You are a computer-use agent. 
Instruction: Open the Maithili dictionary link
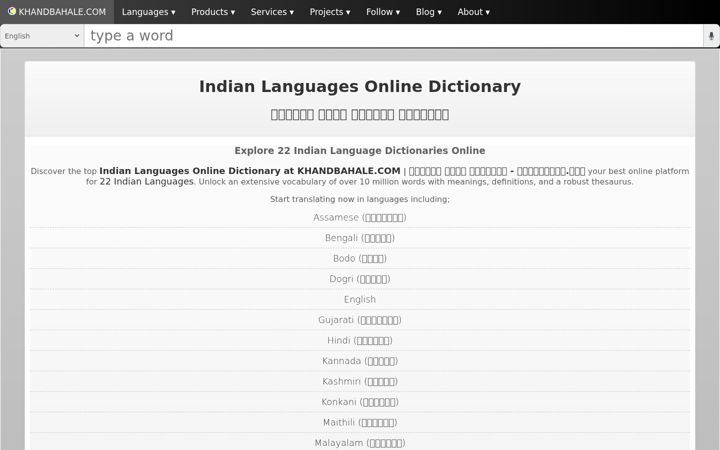click(x=360, y=422)
